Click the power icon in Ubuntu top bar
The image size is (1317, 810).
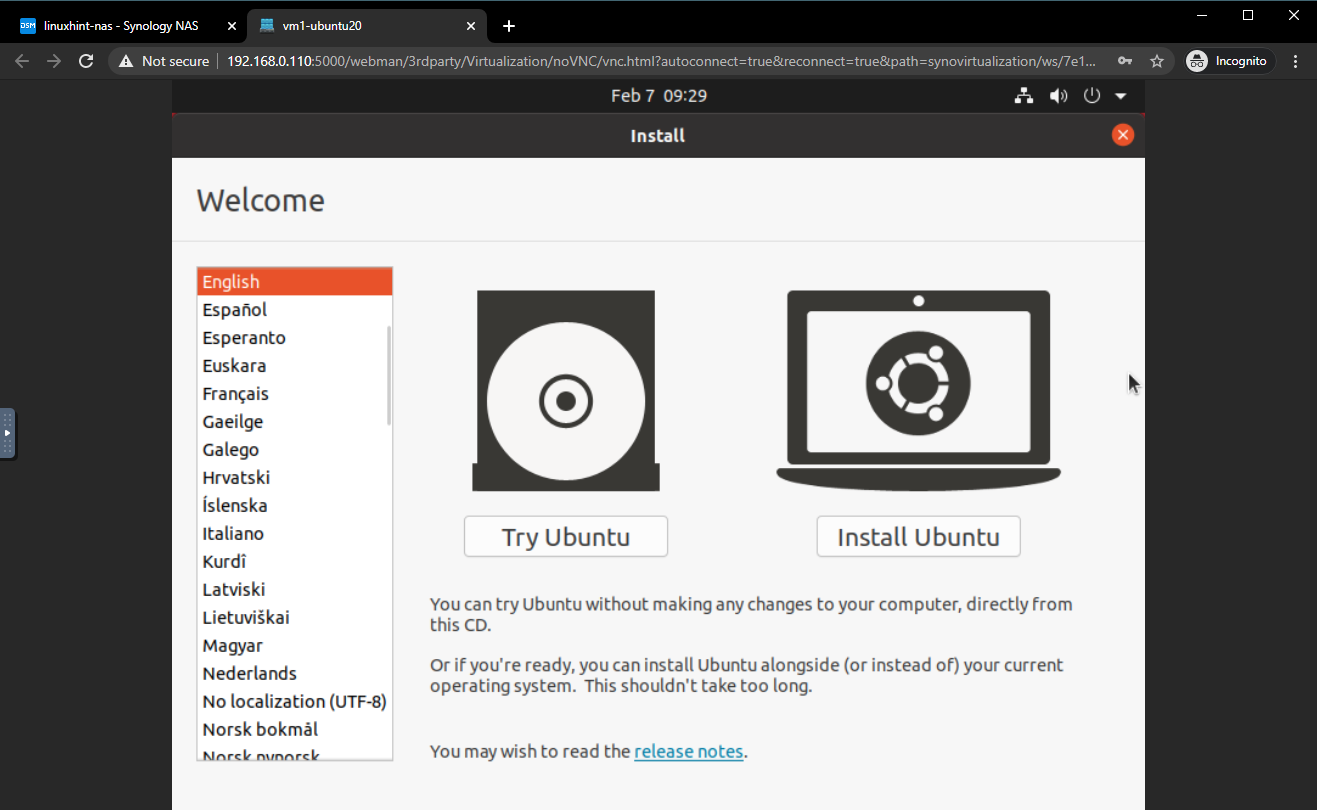tap(1092, 96)
